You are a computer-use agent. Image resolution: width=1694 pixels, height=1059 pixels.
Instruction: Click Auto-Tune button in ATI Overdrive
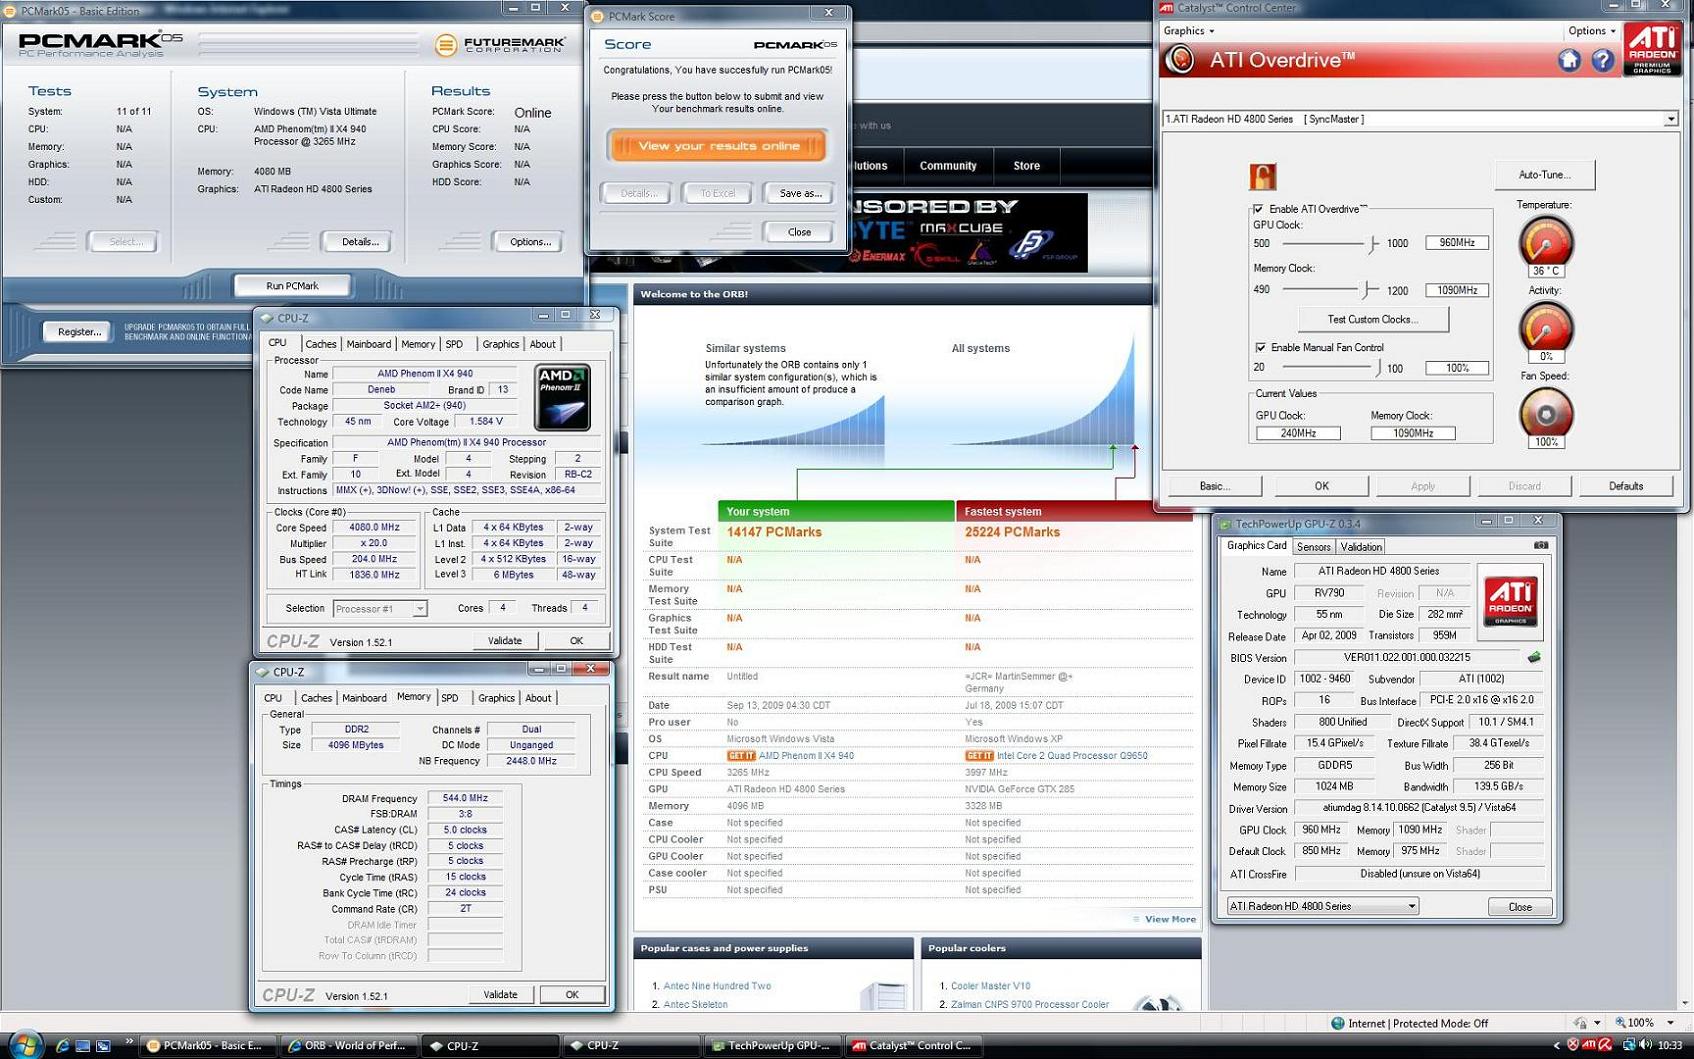tap(1544, 175)
